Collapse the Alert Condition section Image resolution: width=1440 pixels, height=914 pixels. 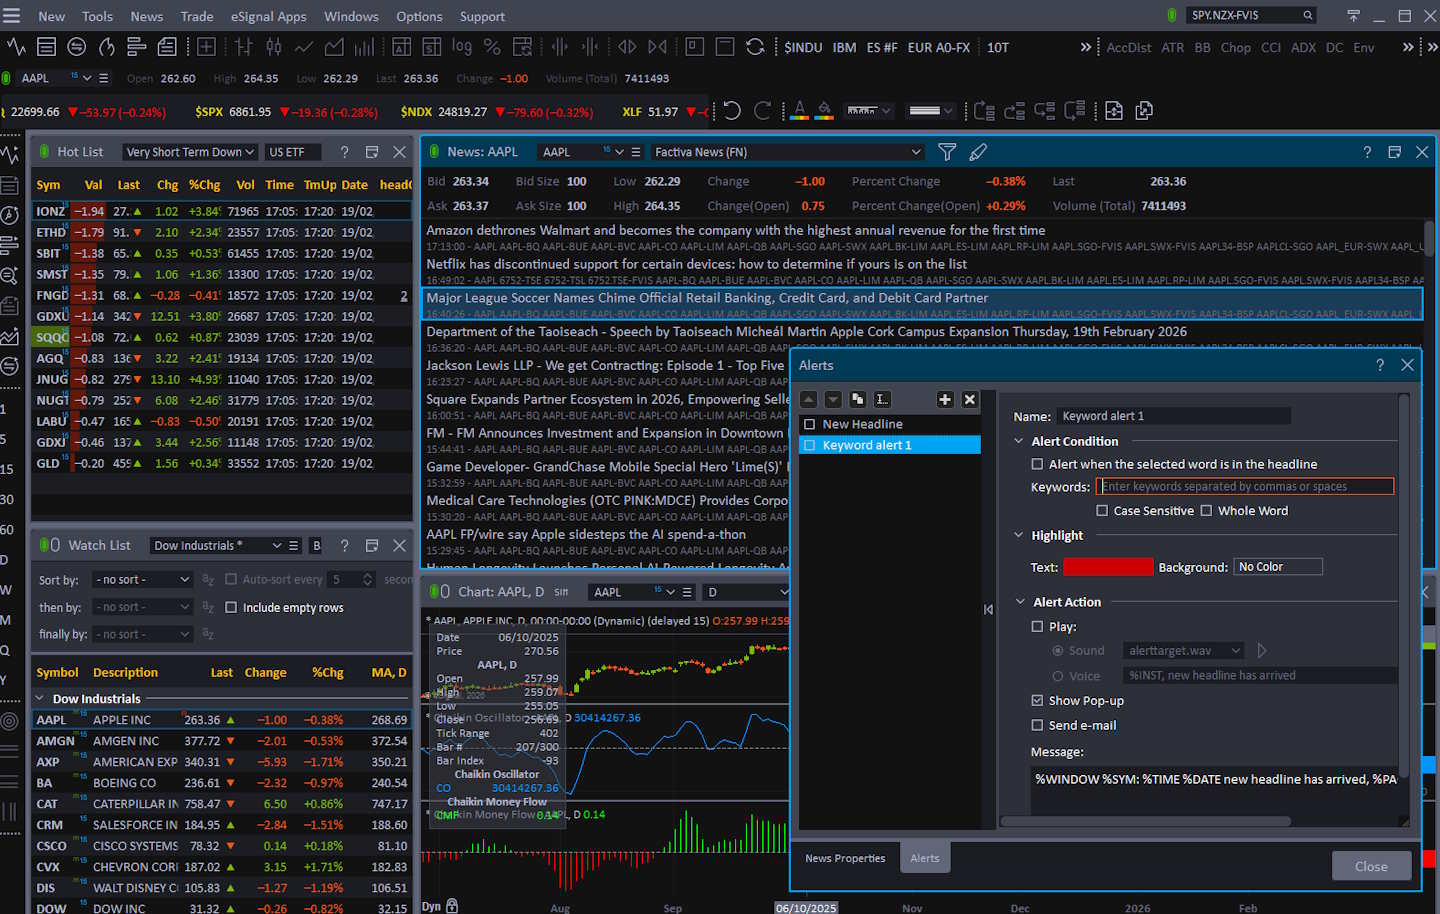(x=1019, y=441)
